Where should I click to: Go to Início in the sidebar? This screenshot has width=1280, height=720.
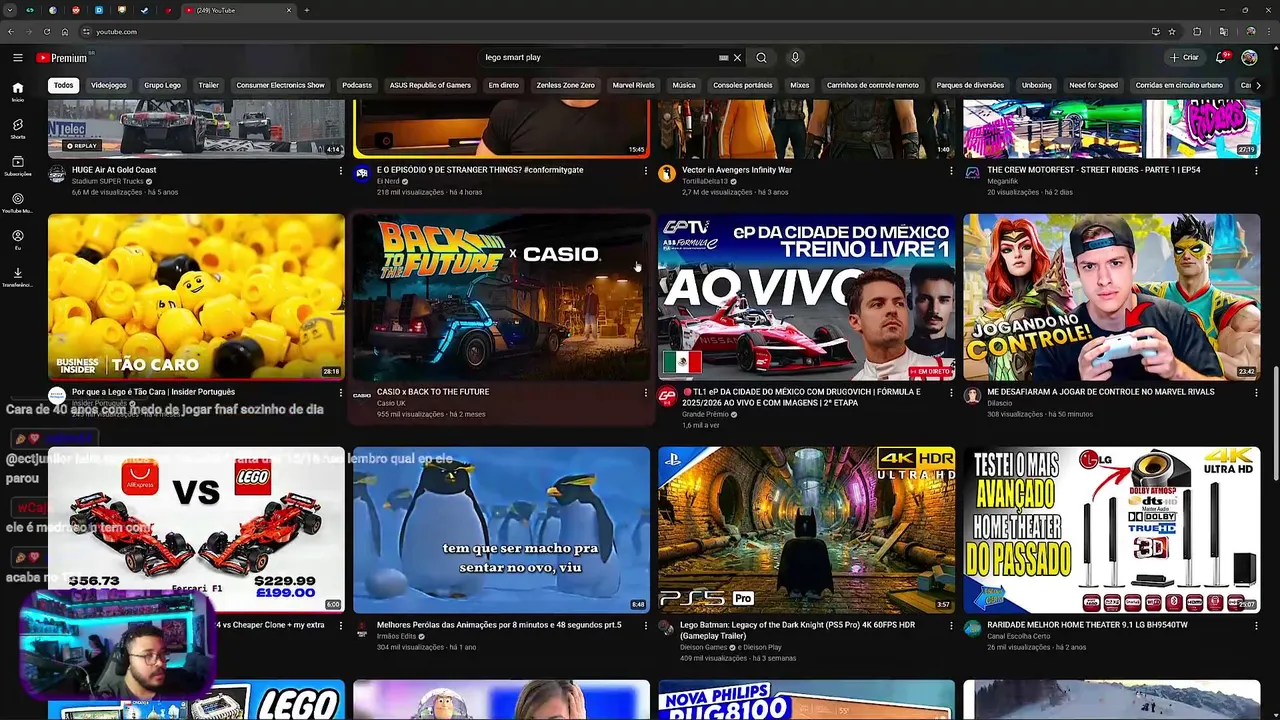18,92
